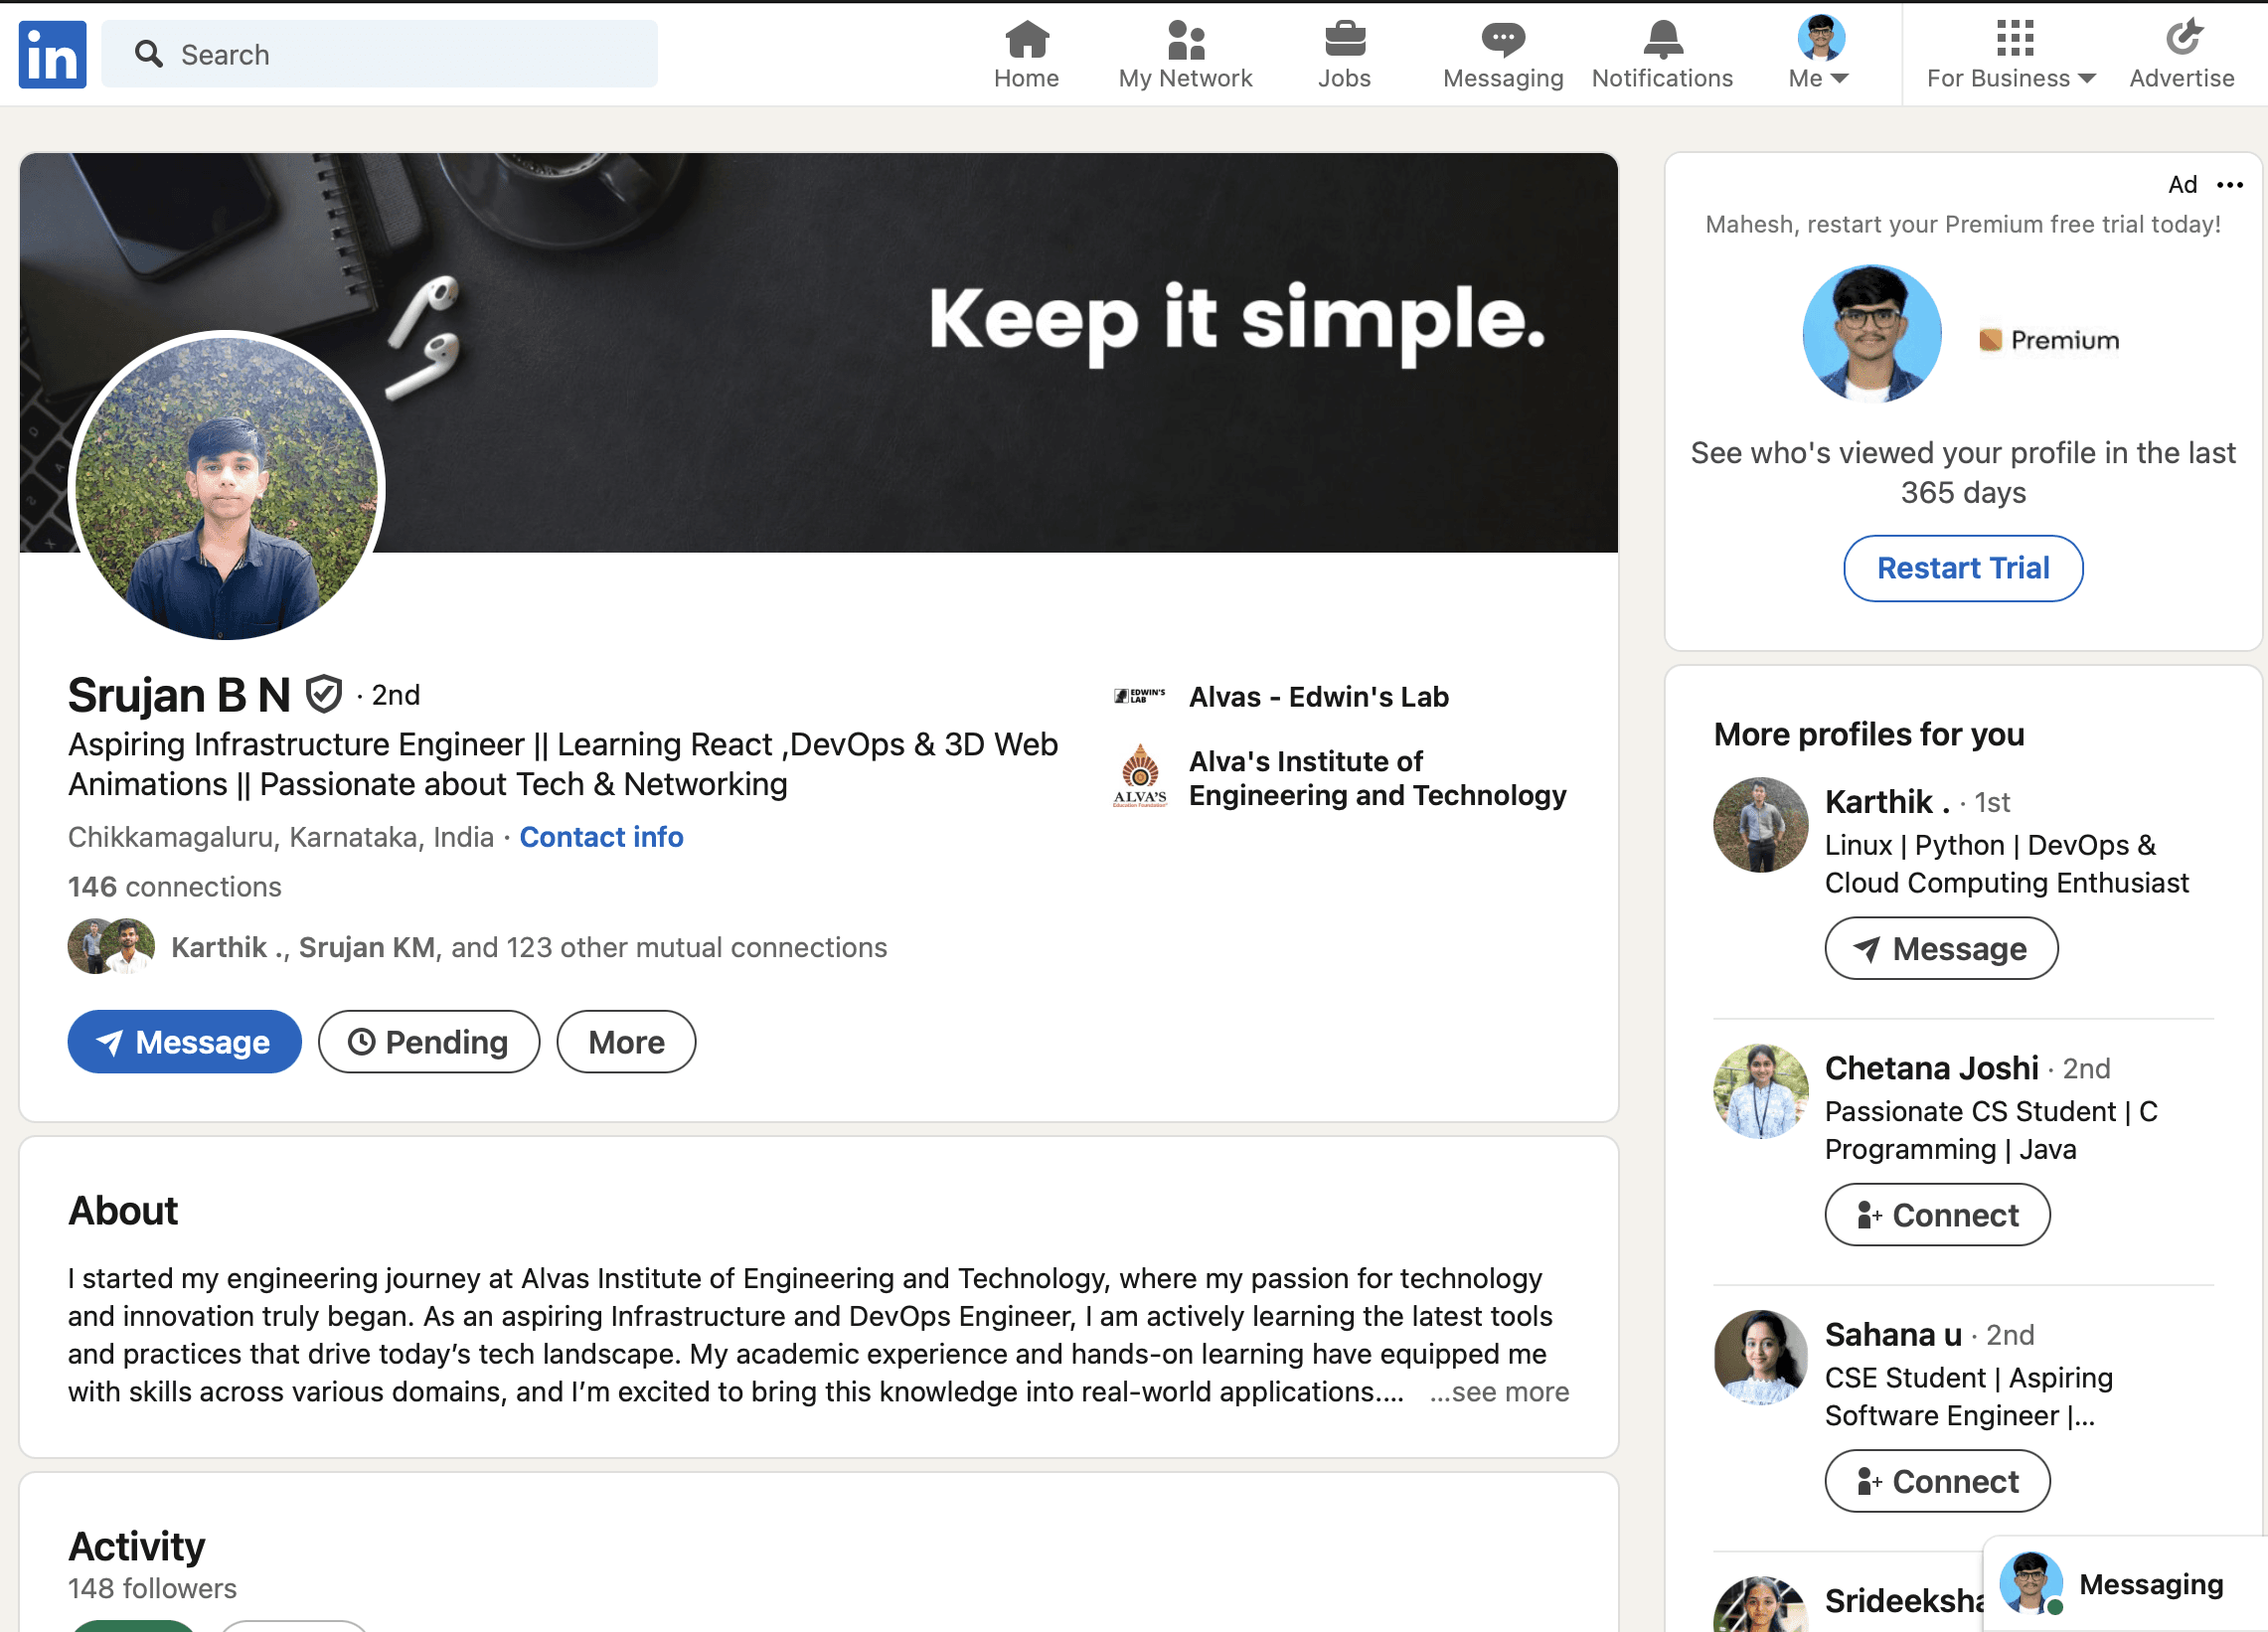
Task: Connect with Chetana Joshi
Action: click(1937, 1215)
